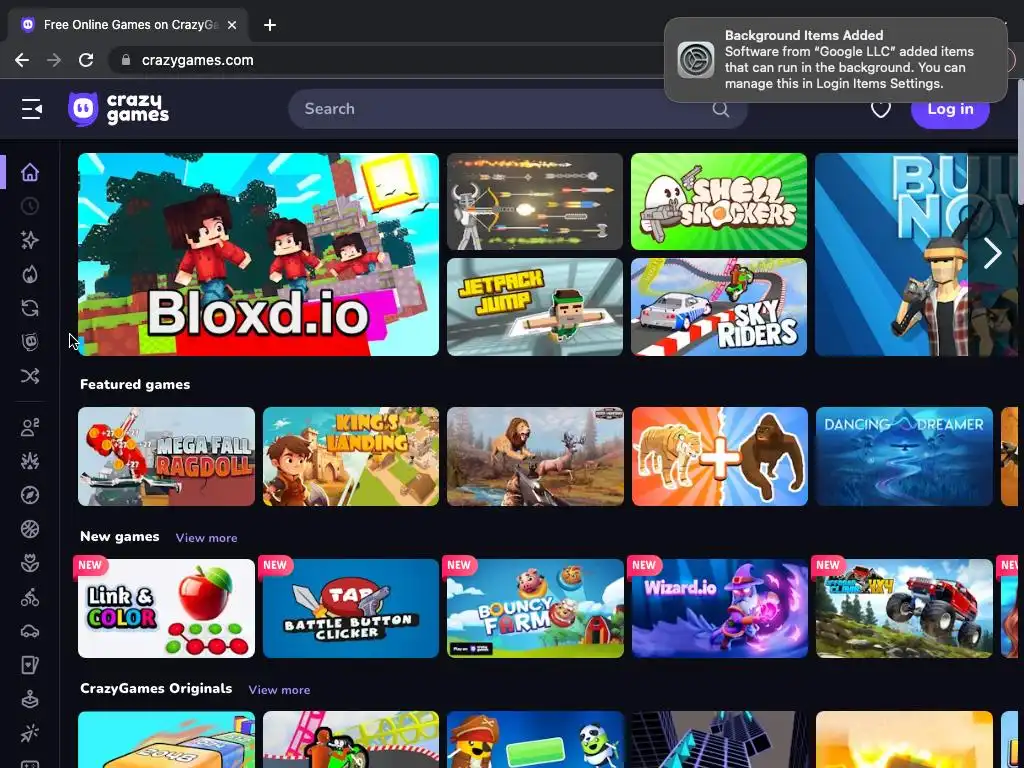Open the Sky Riders game thumbnail

(x=719, y=307)
